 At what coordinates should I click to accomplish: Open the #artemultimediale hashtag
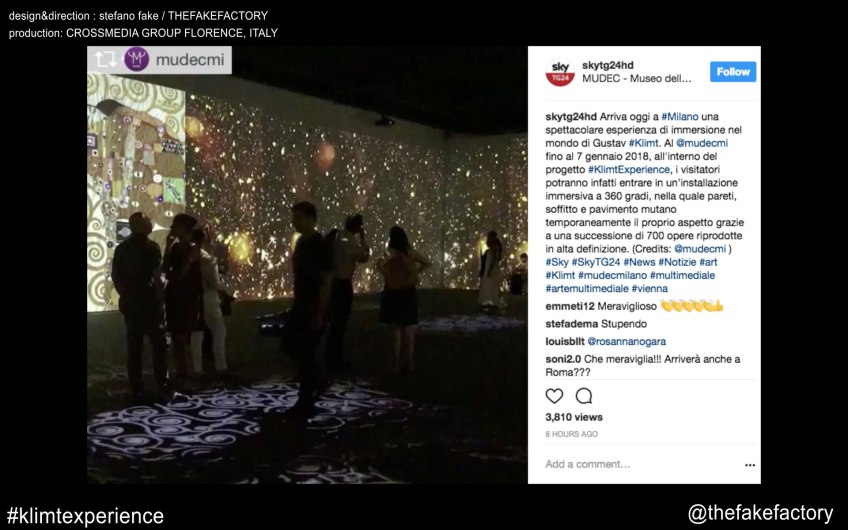pos(587,289)
